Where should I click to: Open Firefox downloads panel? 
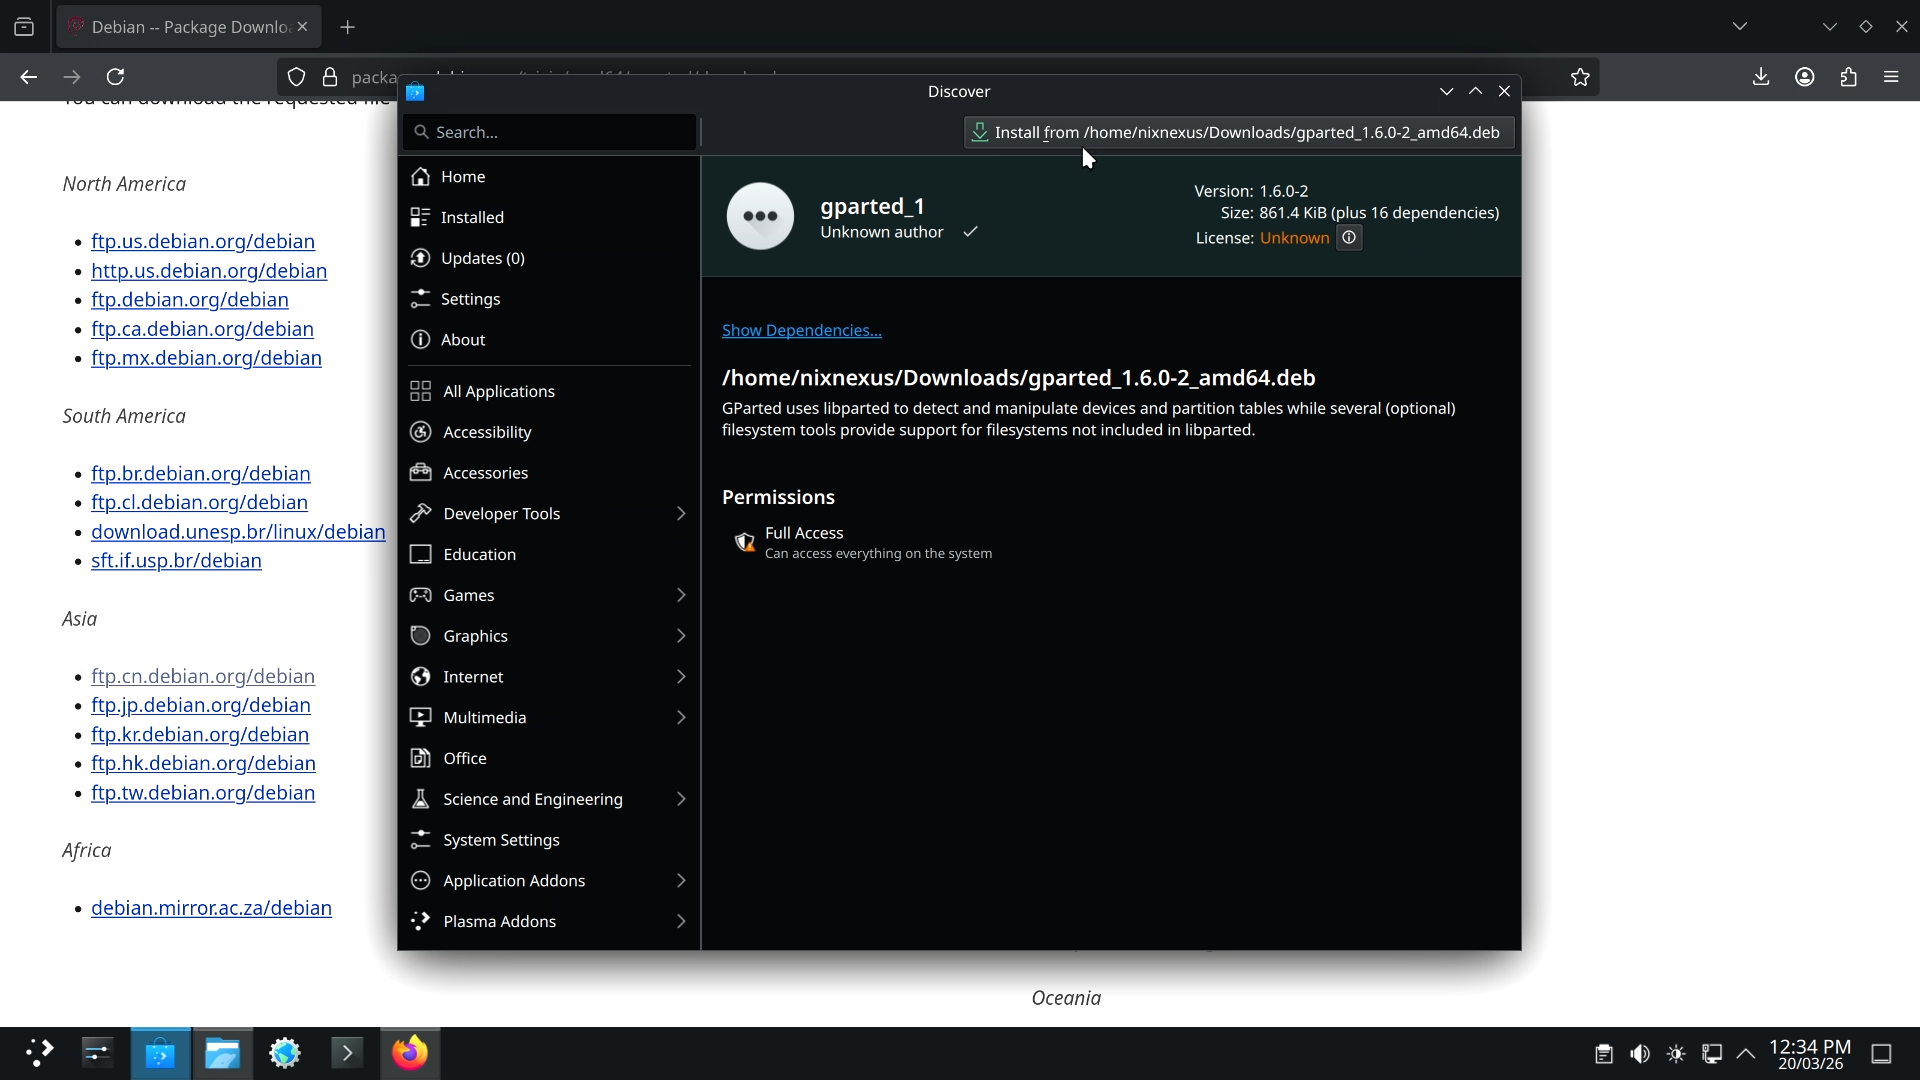coord(1761,77)
